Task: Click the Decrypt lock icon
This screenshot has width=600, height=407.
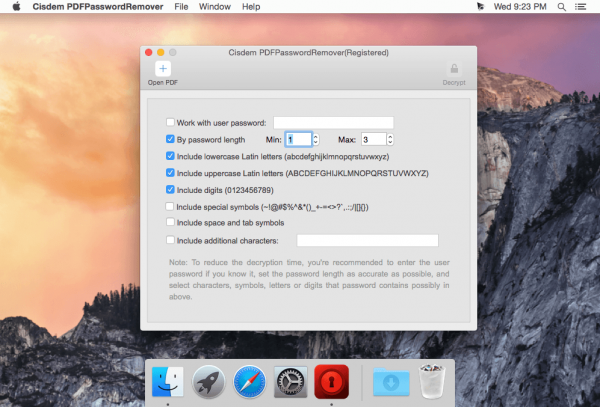Action: pyautogui.click(x=454, y=69)
